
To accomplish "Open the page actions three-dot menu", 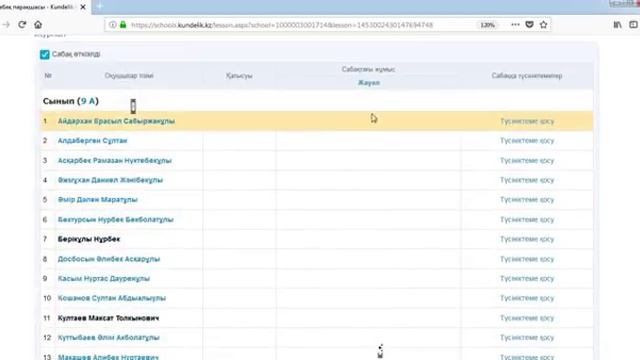I will [x=516, y=24].
